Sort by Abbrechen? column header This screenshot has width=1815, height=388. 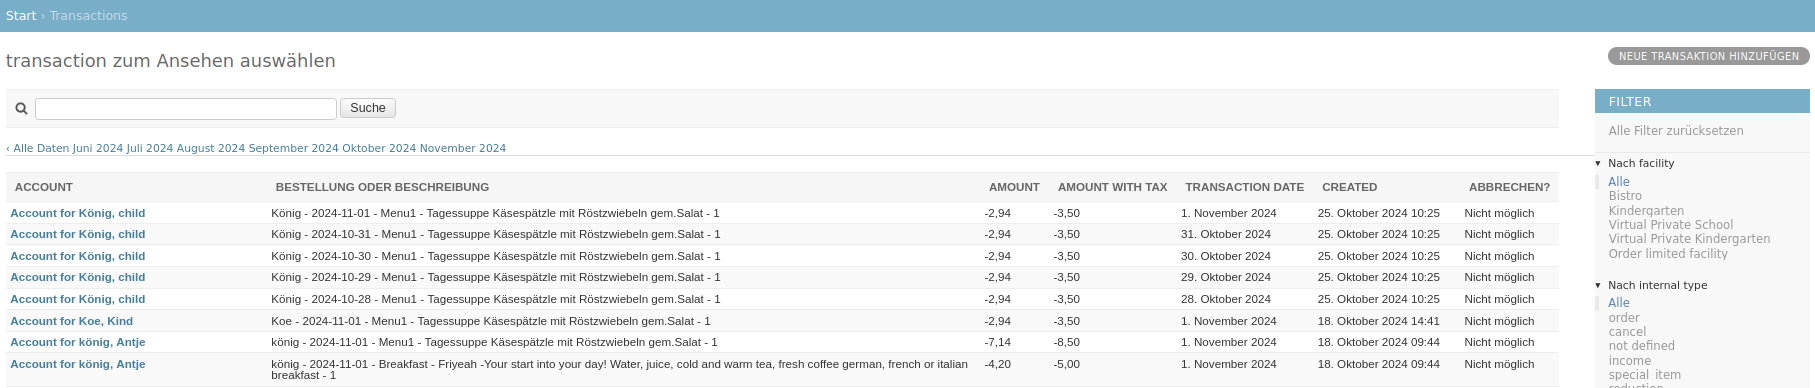pyautogui.click(x=1509, y=187)
